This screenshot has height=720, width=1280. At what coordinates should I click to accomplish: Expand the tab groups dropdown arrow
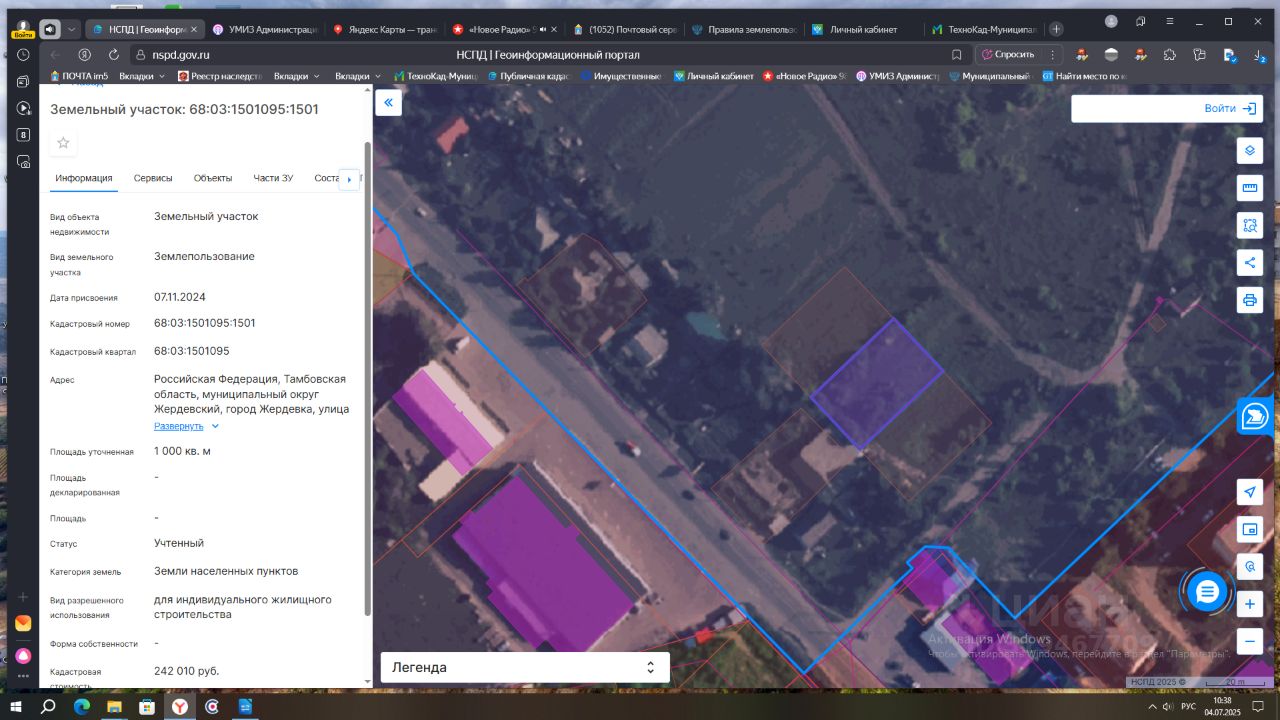(x=73, y=29)
